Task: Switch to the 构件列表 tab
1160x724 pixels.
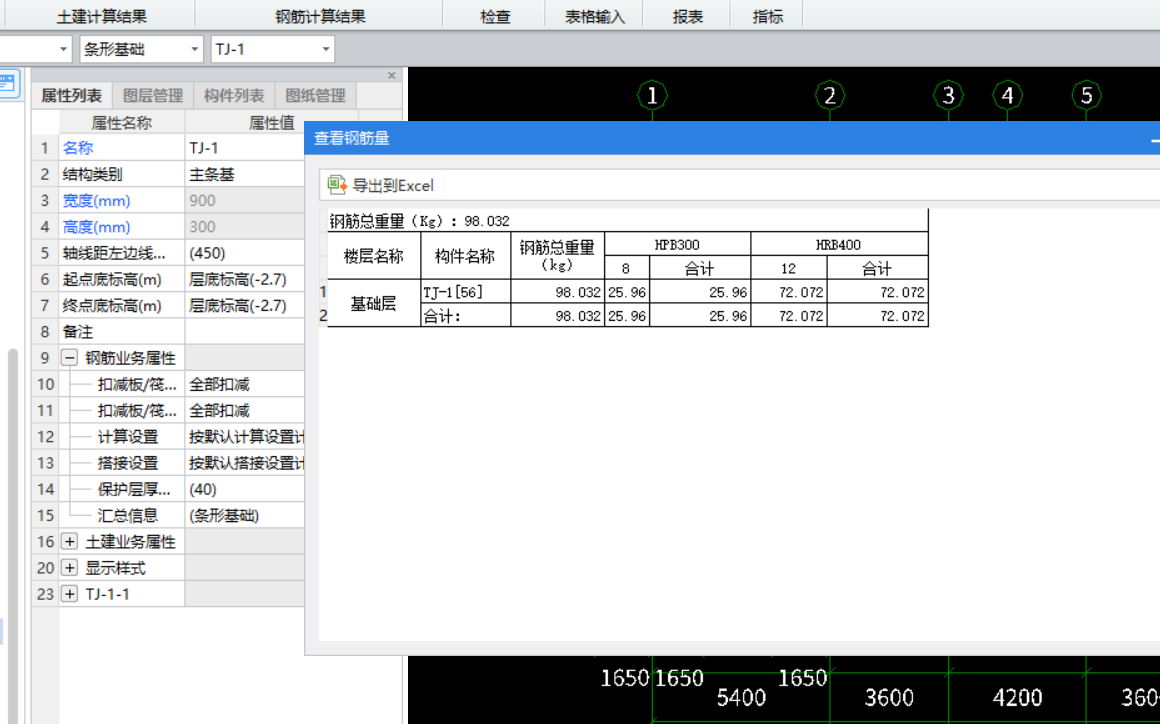Action: [x=234, y=95]
